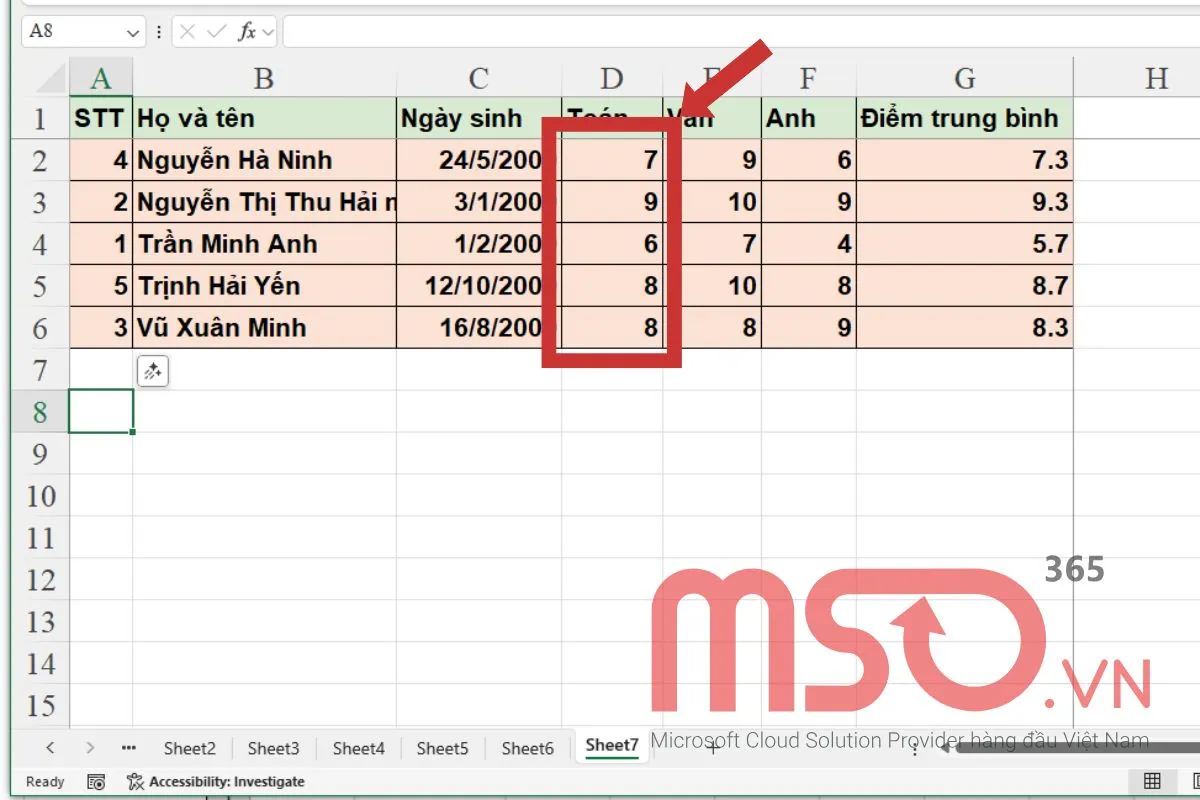Open the Sheet5 tab
This screenshot has width=1200, height=800.
(442, 748)
